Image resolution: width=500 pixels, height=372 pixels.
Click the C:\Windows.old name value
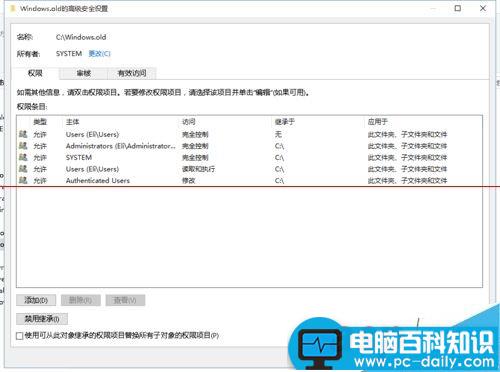tap(81, 37)
